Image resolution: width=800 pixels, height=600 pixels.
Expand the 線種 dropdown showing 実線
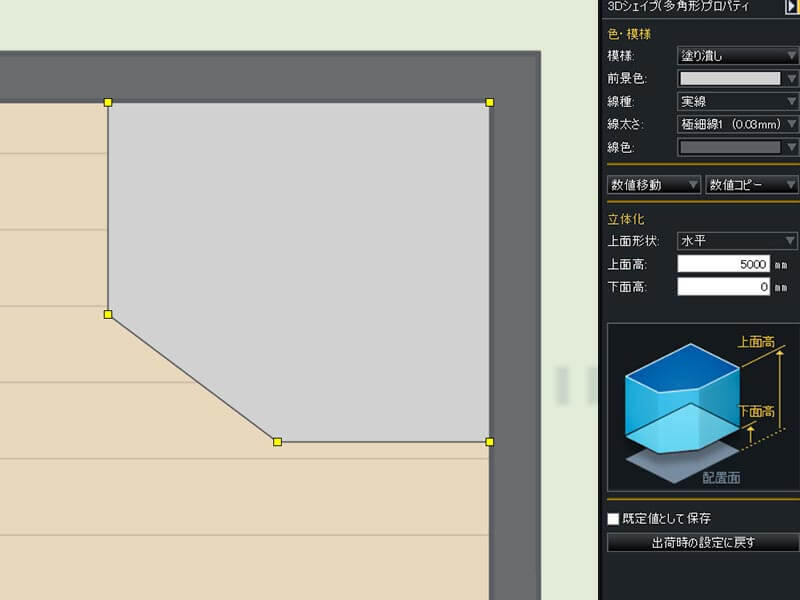737,101
